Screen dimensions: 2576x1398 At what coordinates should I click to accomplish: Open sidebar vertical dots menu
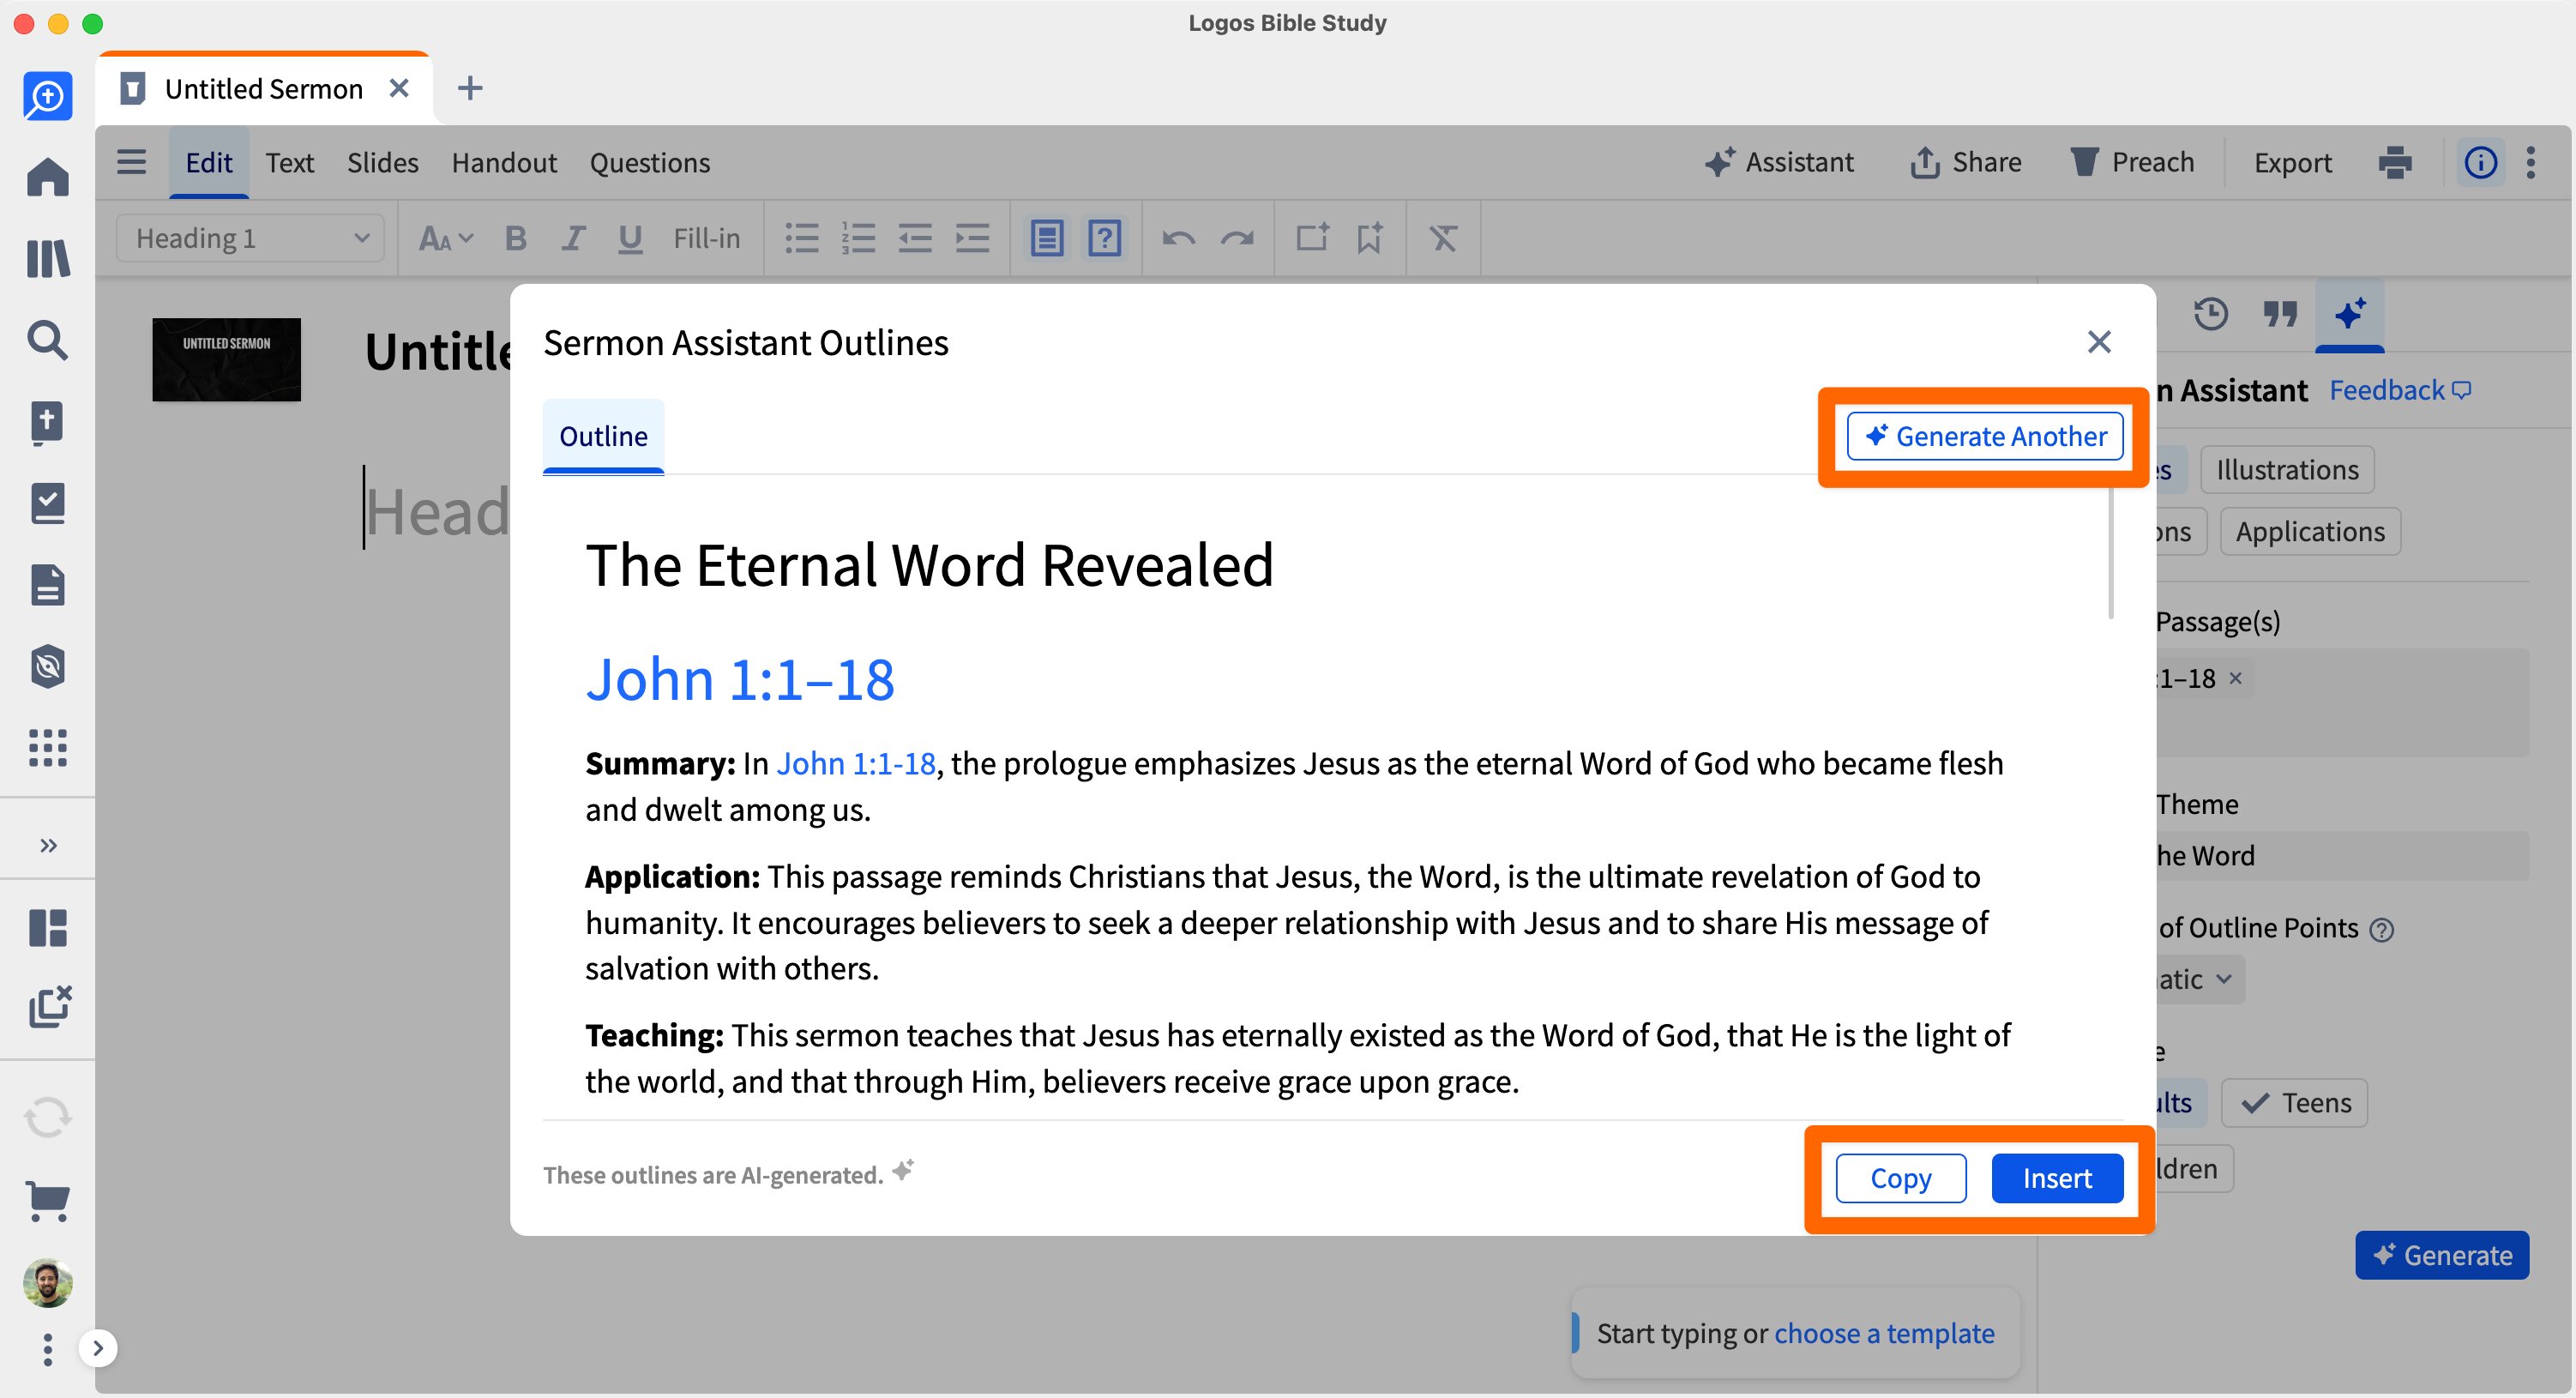(x=47, y=1349)
